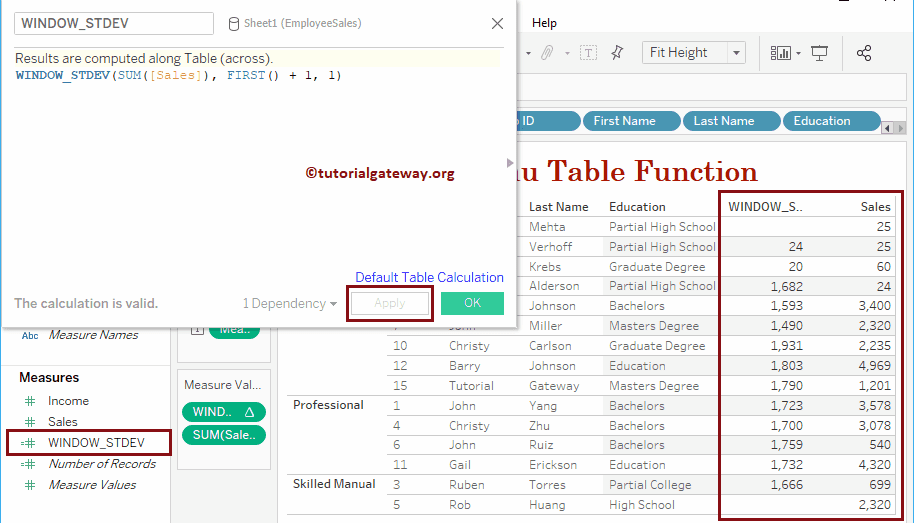
Task: Click the Abc icon beside Measure Names
Action: [30, 335]
